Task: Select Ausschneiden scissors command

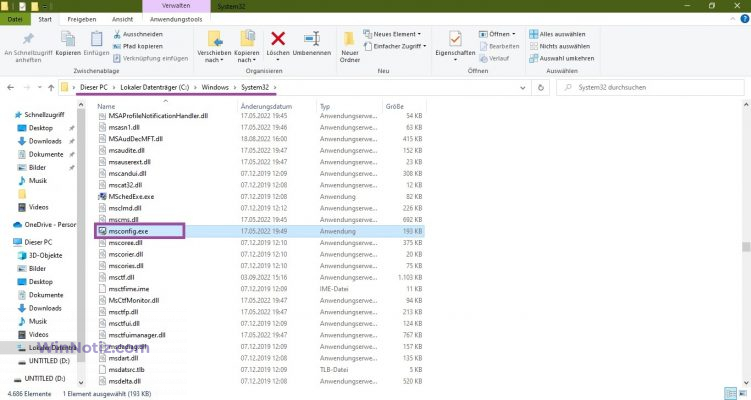Action: click(138, 34)
